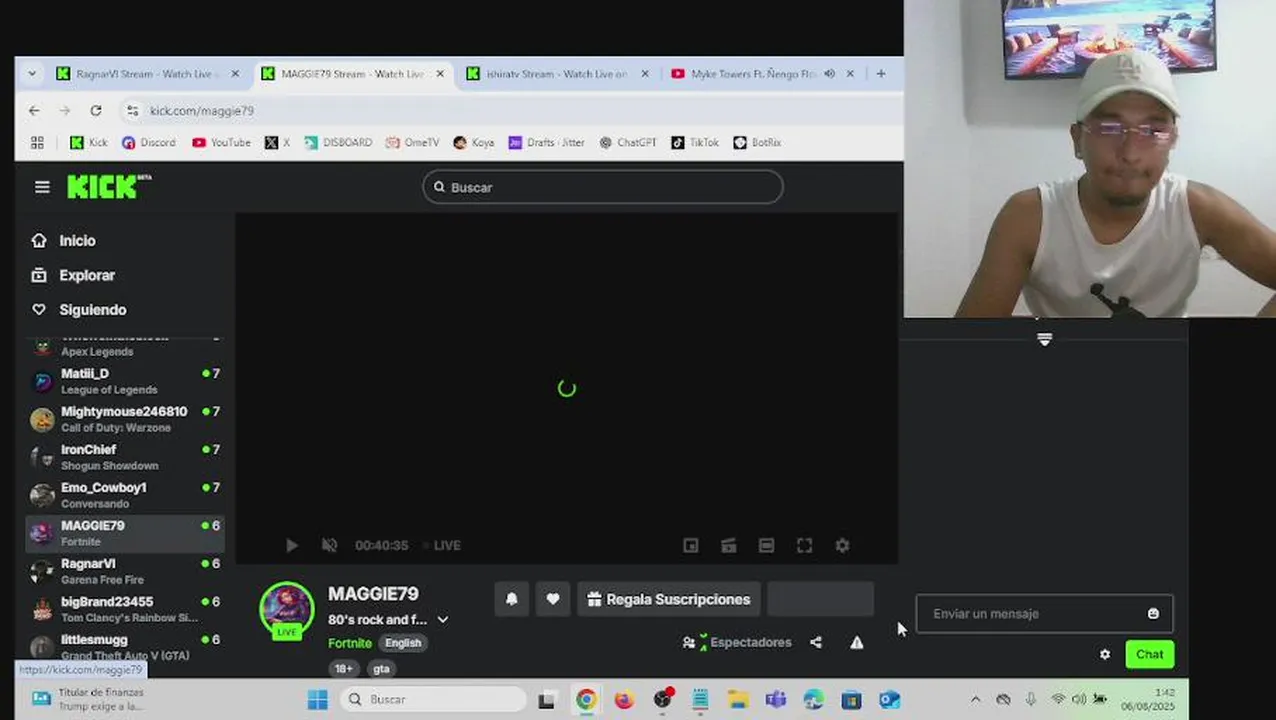Click the English language tag
The height and width of the screenshot is (720, 1276).
[403, 643]
